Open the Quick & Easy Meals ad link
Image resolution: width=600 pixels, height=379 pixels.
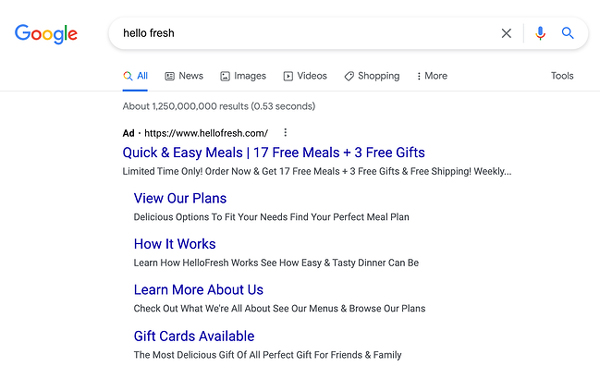pos(274,152)
